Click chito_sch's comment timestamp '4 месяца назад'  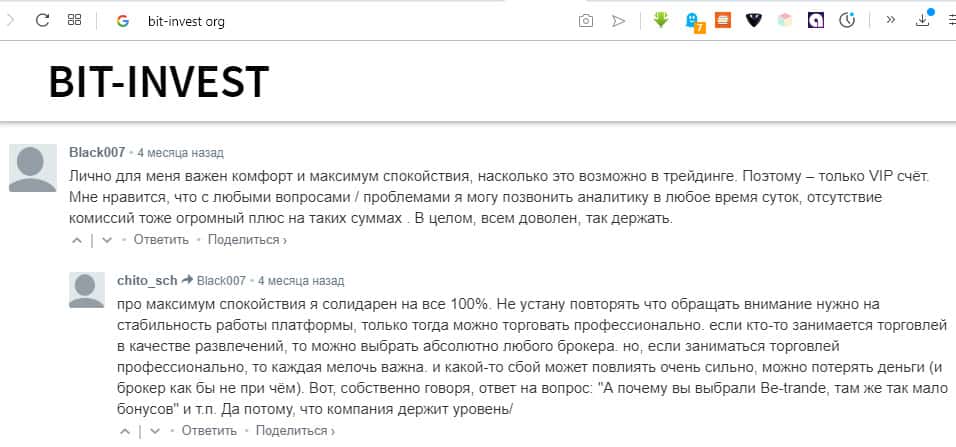[301, 281]
